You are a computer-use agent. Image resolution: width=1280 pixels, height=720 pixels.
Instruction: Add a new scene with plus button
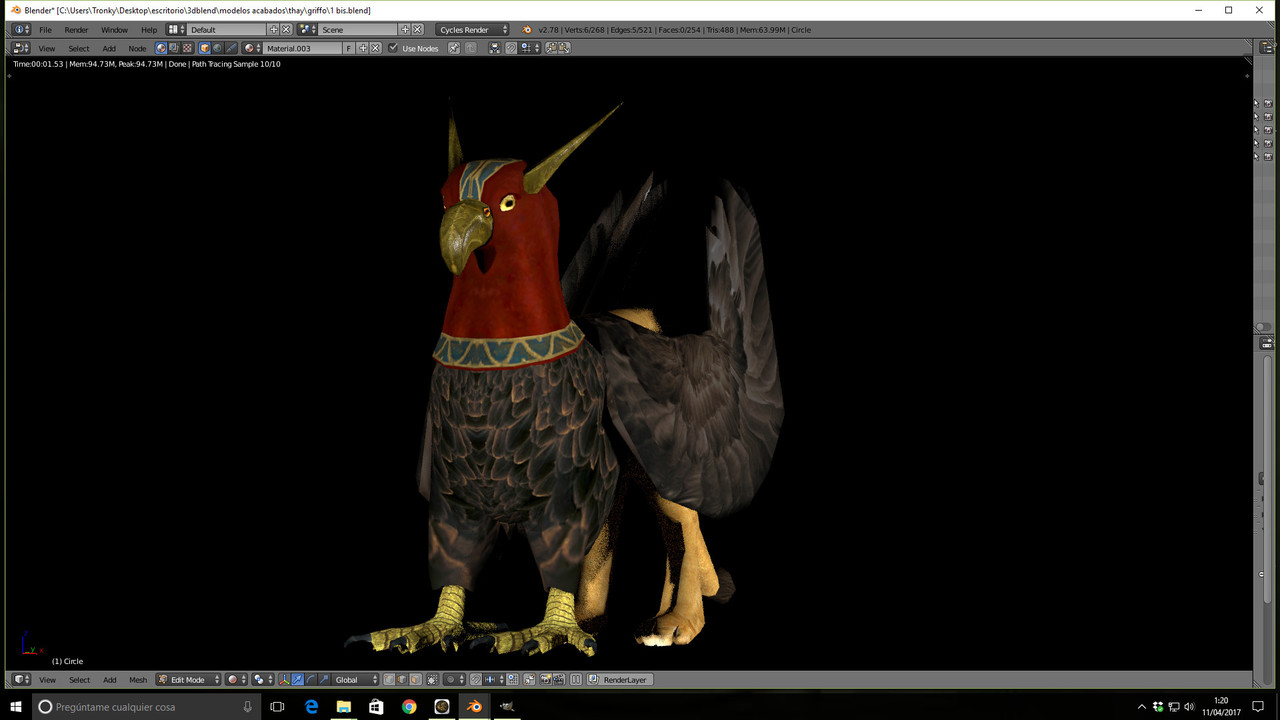point(405,29)
